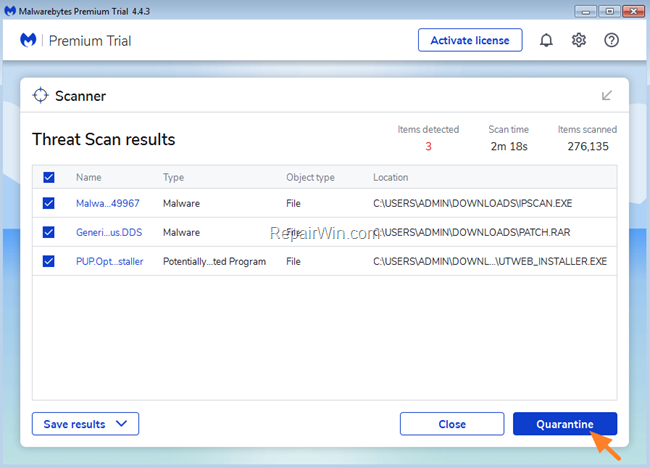Open the PUP.Opt...staller threat link
This screenshot has width=650, height=468.
tap(109, 261)
